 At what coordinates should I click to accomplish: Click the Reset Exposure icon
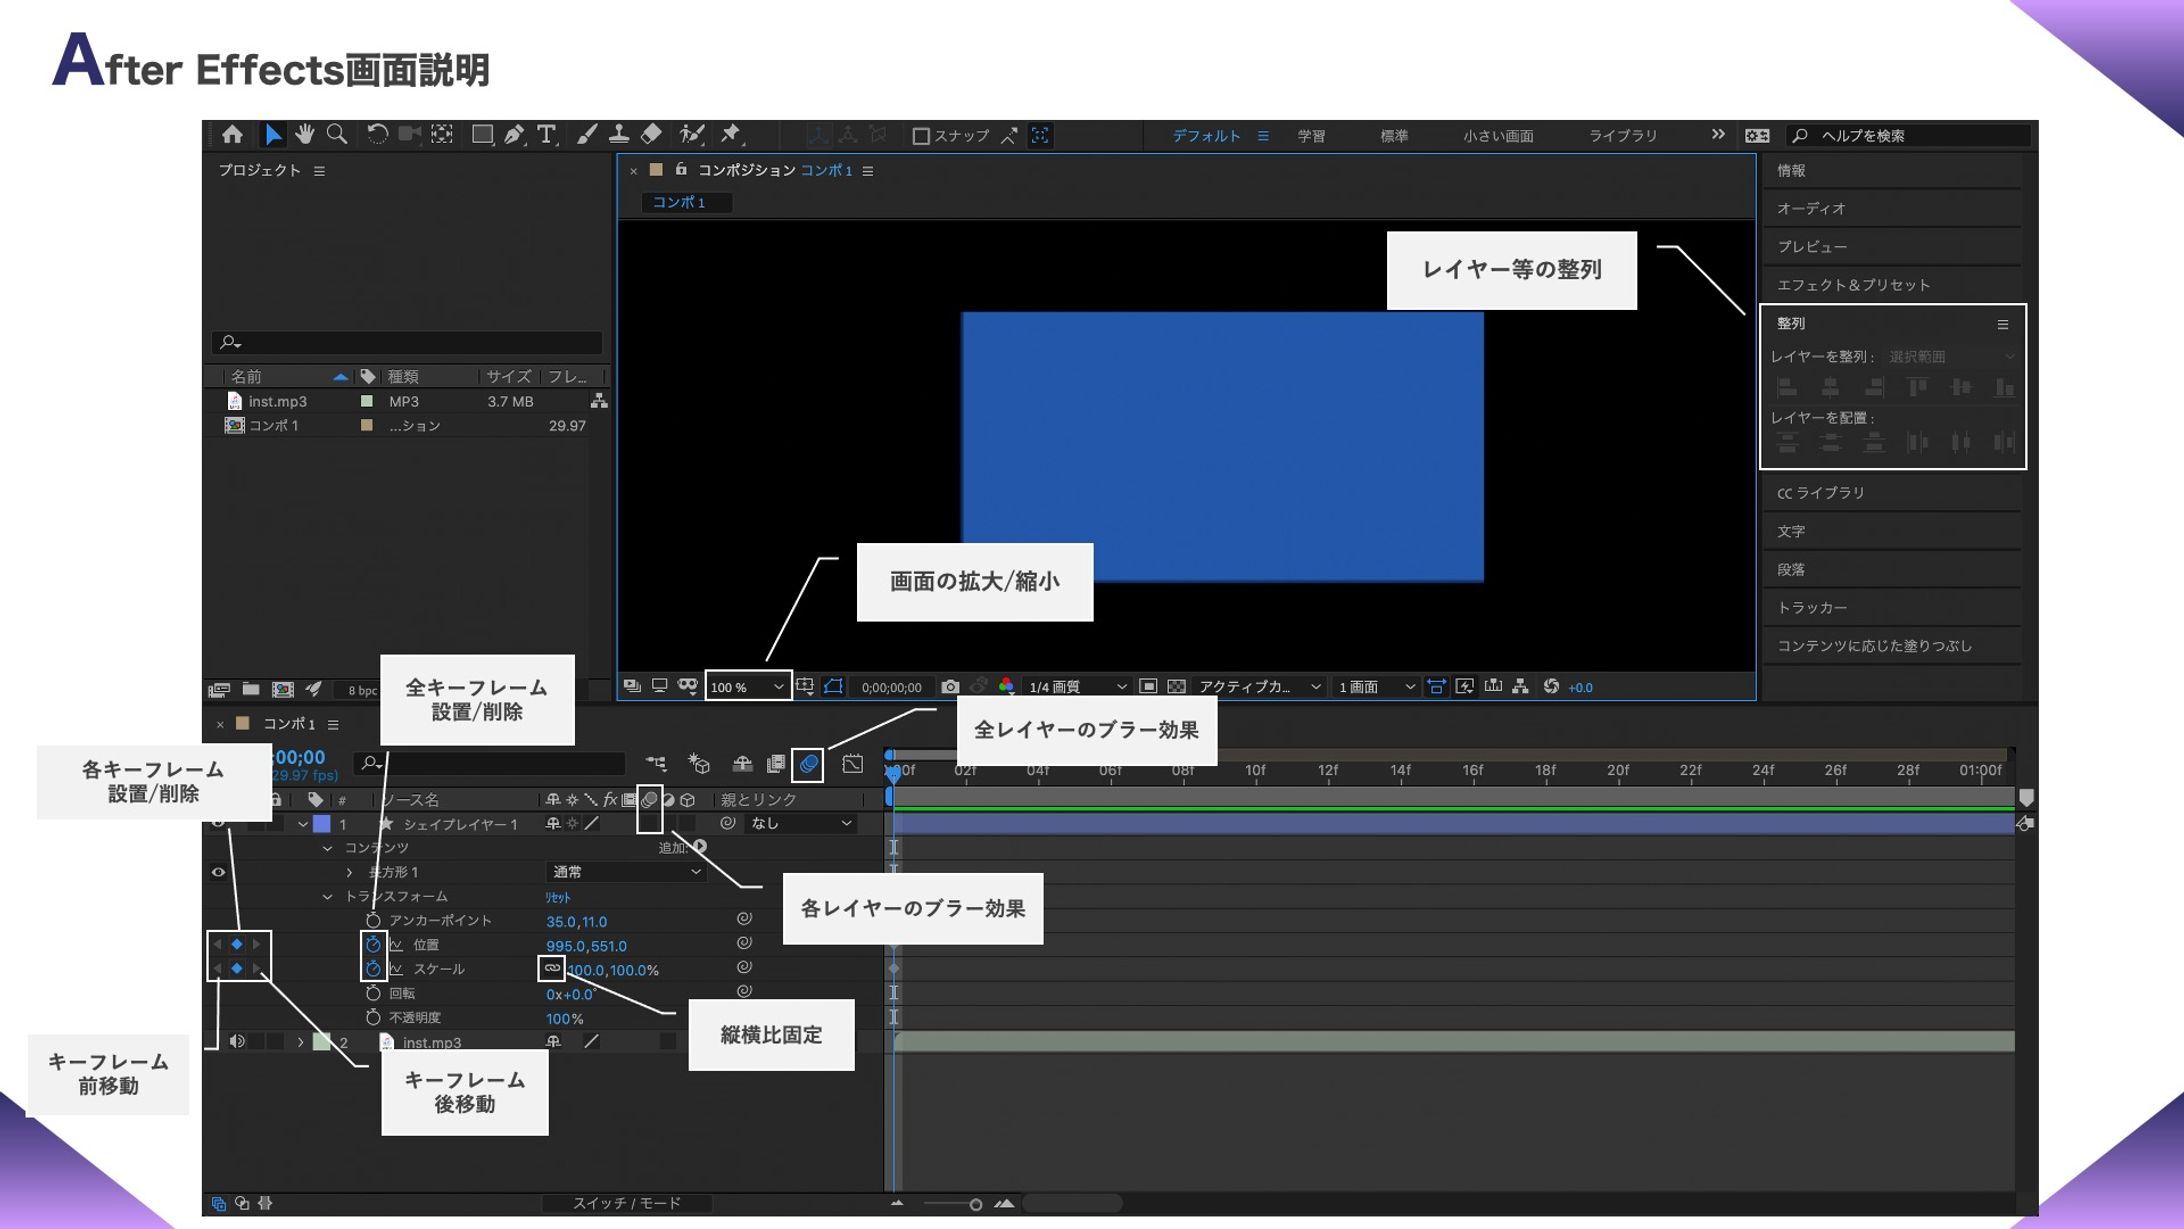click(x=1551, y=686)
